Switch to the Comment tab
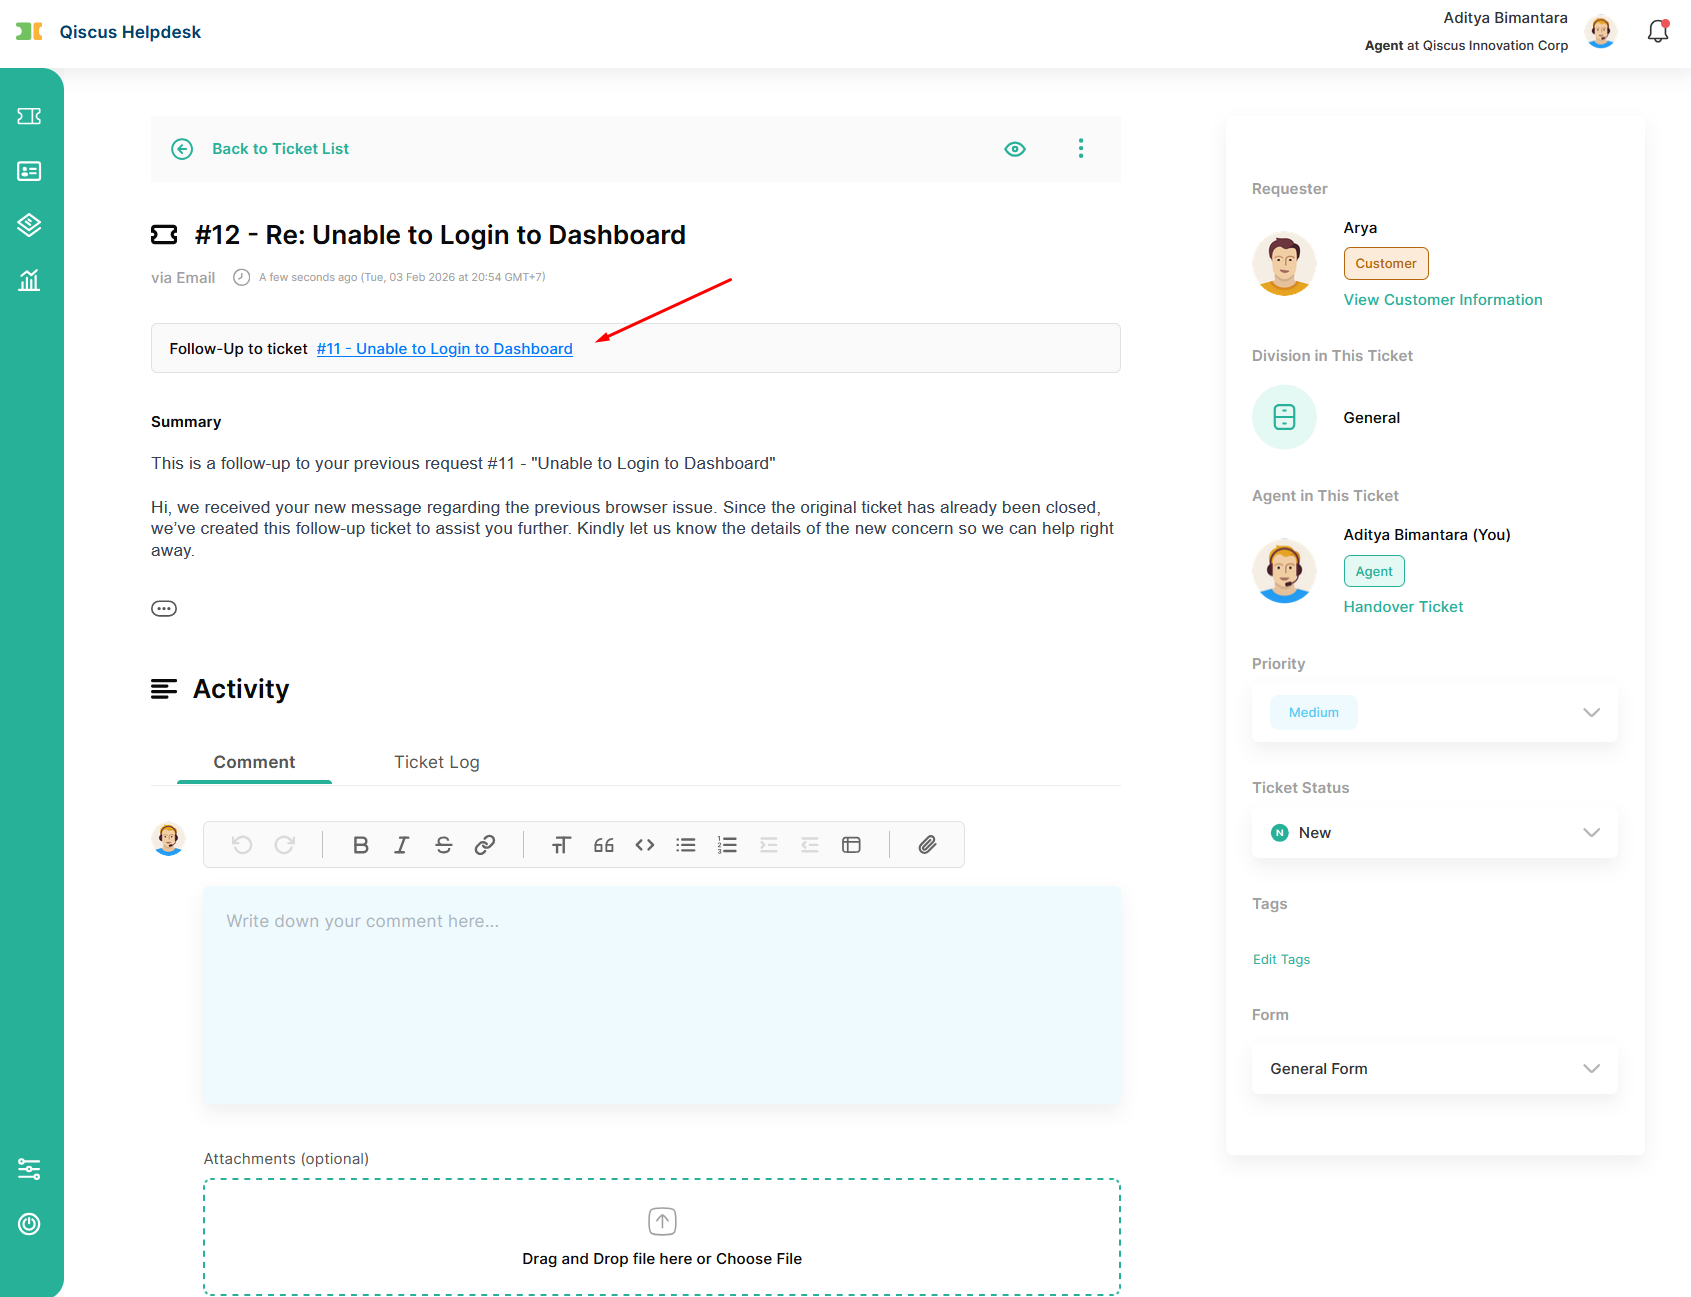 254,762
